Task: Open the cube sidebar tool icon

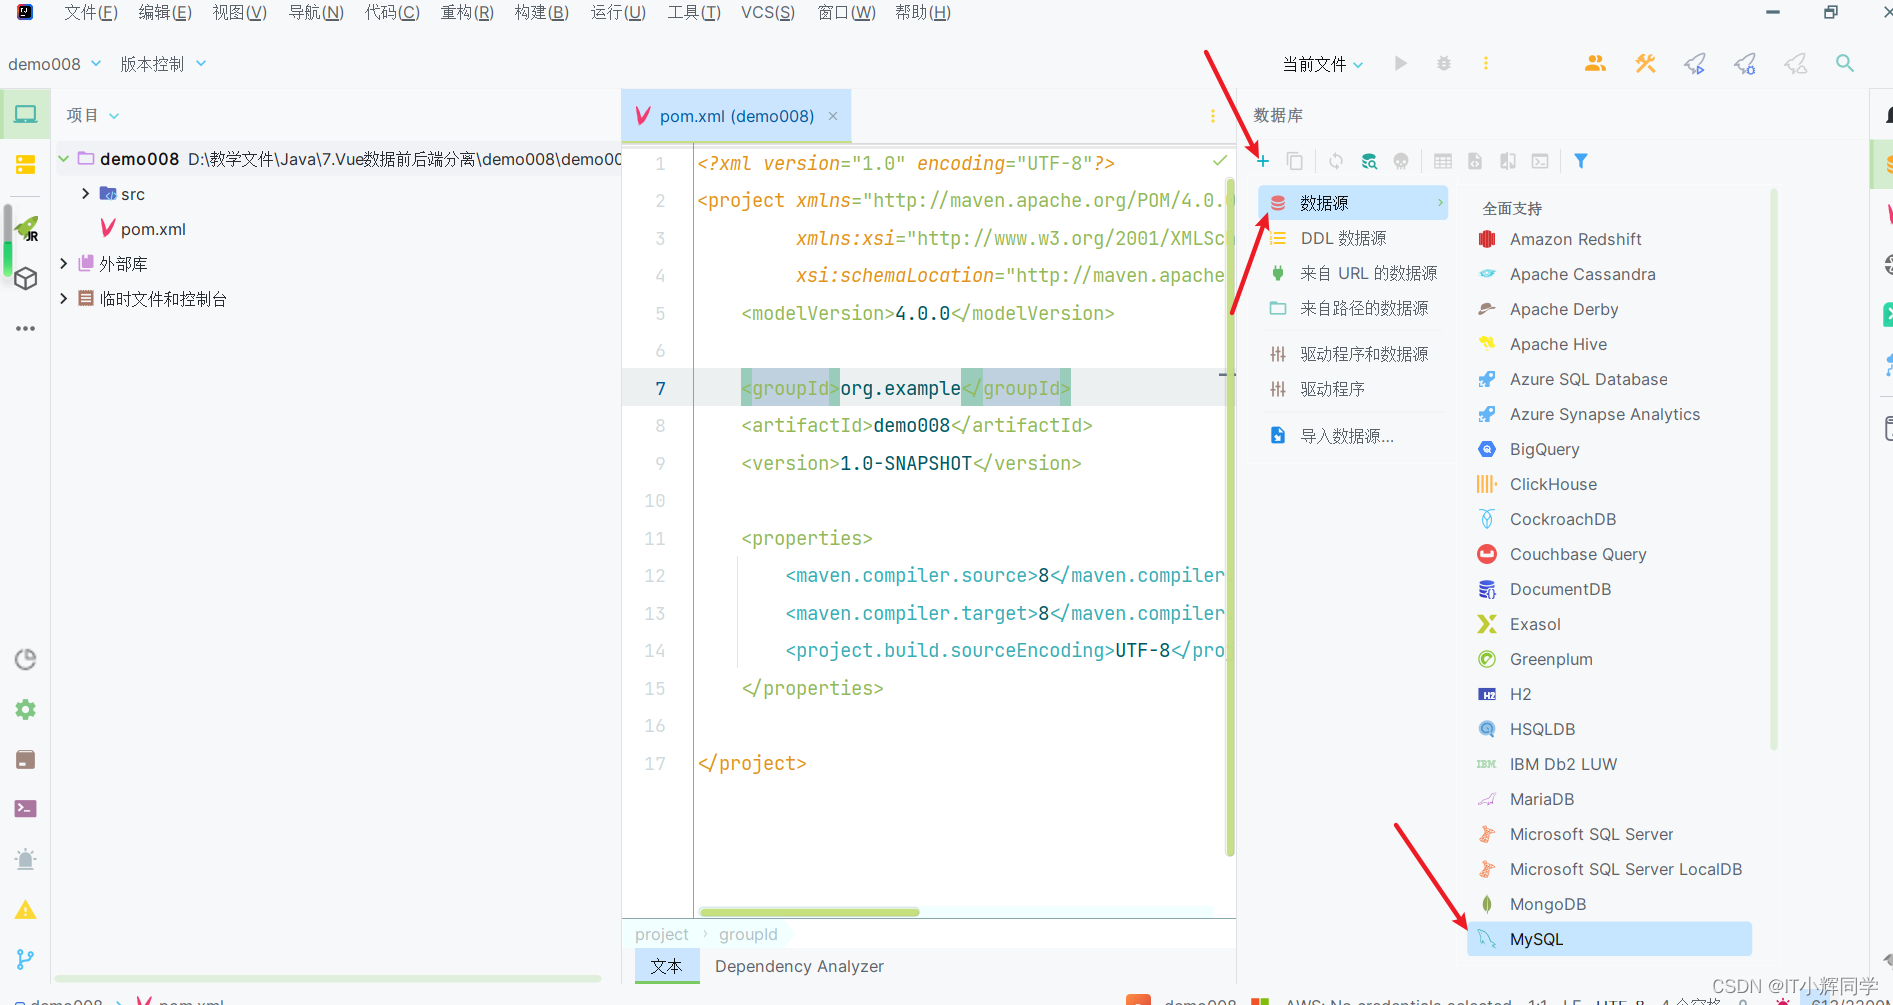Action: click(26, 278)
